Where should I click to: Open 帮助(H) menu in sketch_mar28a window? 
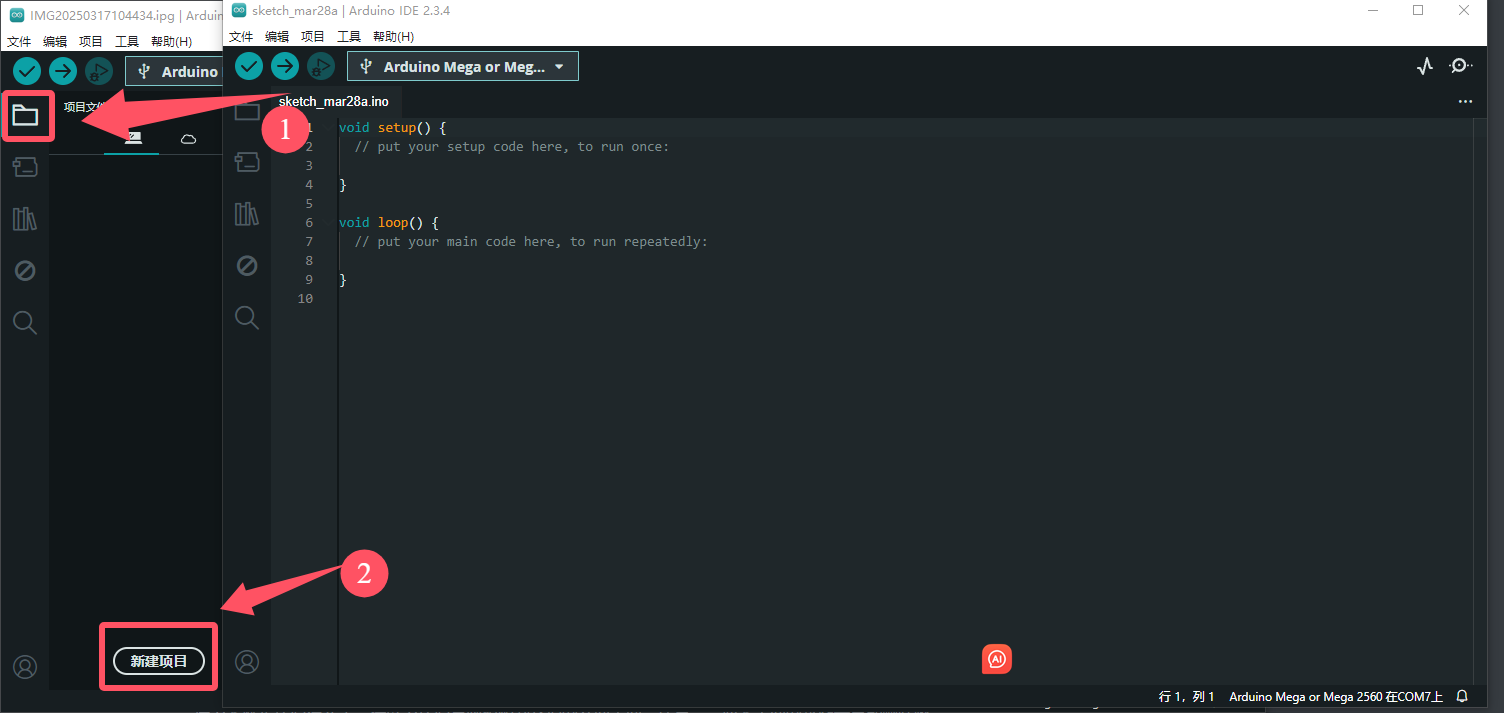(x=393, y=36)
